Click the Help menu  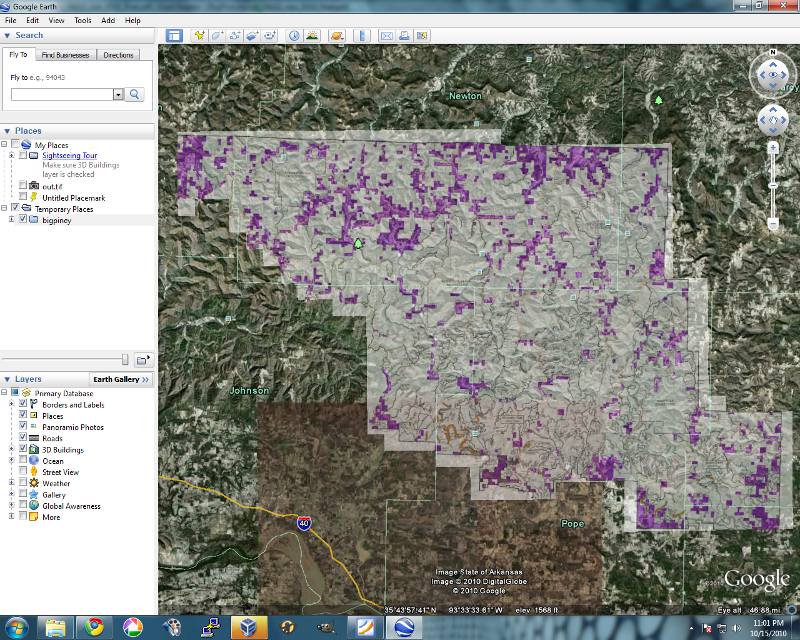click(x=133, y=20)
